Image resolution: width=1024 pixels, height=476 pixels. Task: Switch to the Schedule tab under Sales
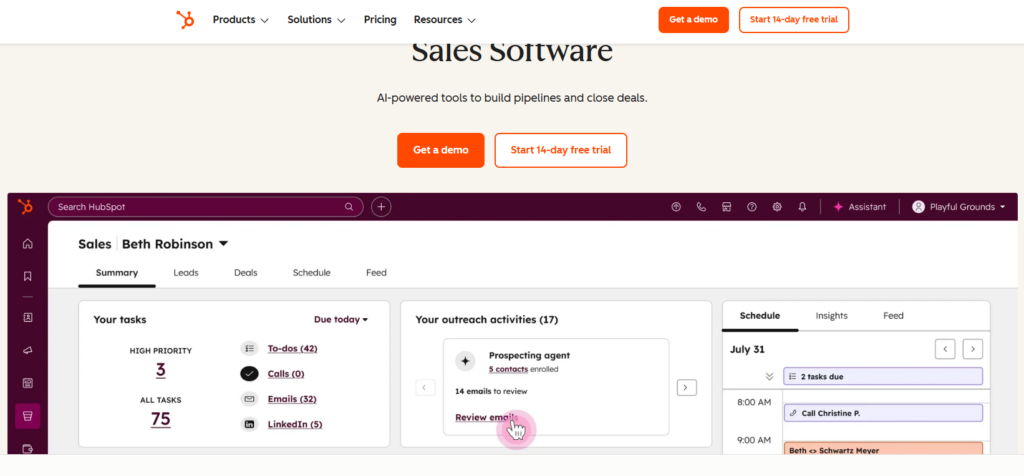pyautogui.click(x=312, y=273)
